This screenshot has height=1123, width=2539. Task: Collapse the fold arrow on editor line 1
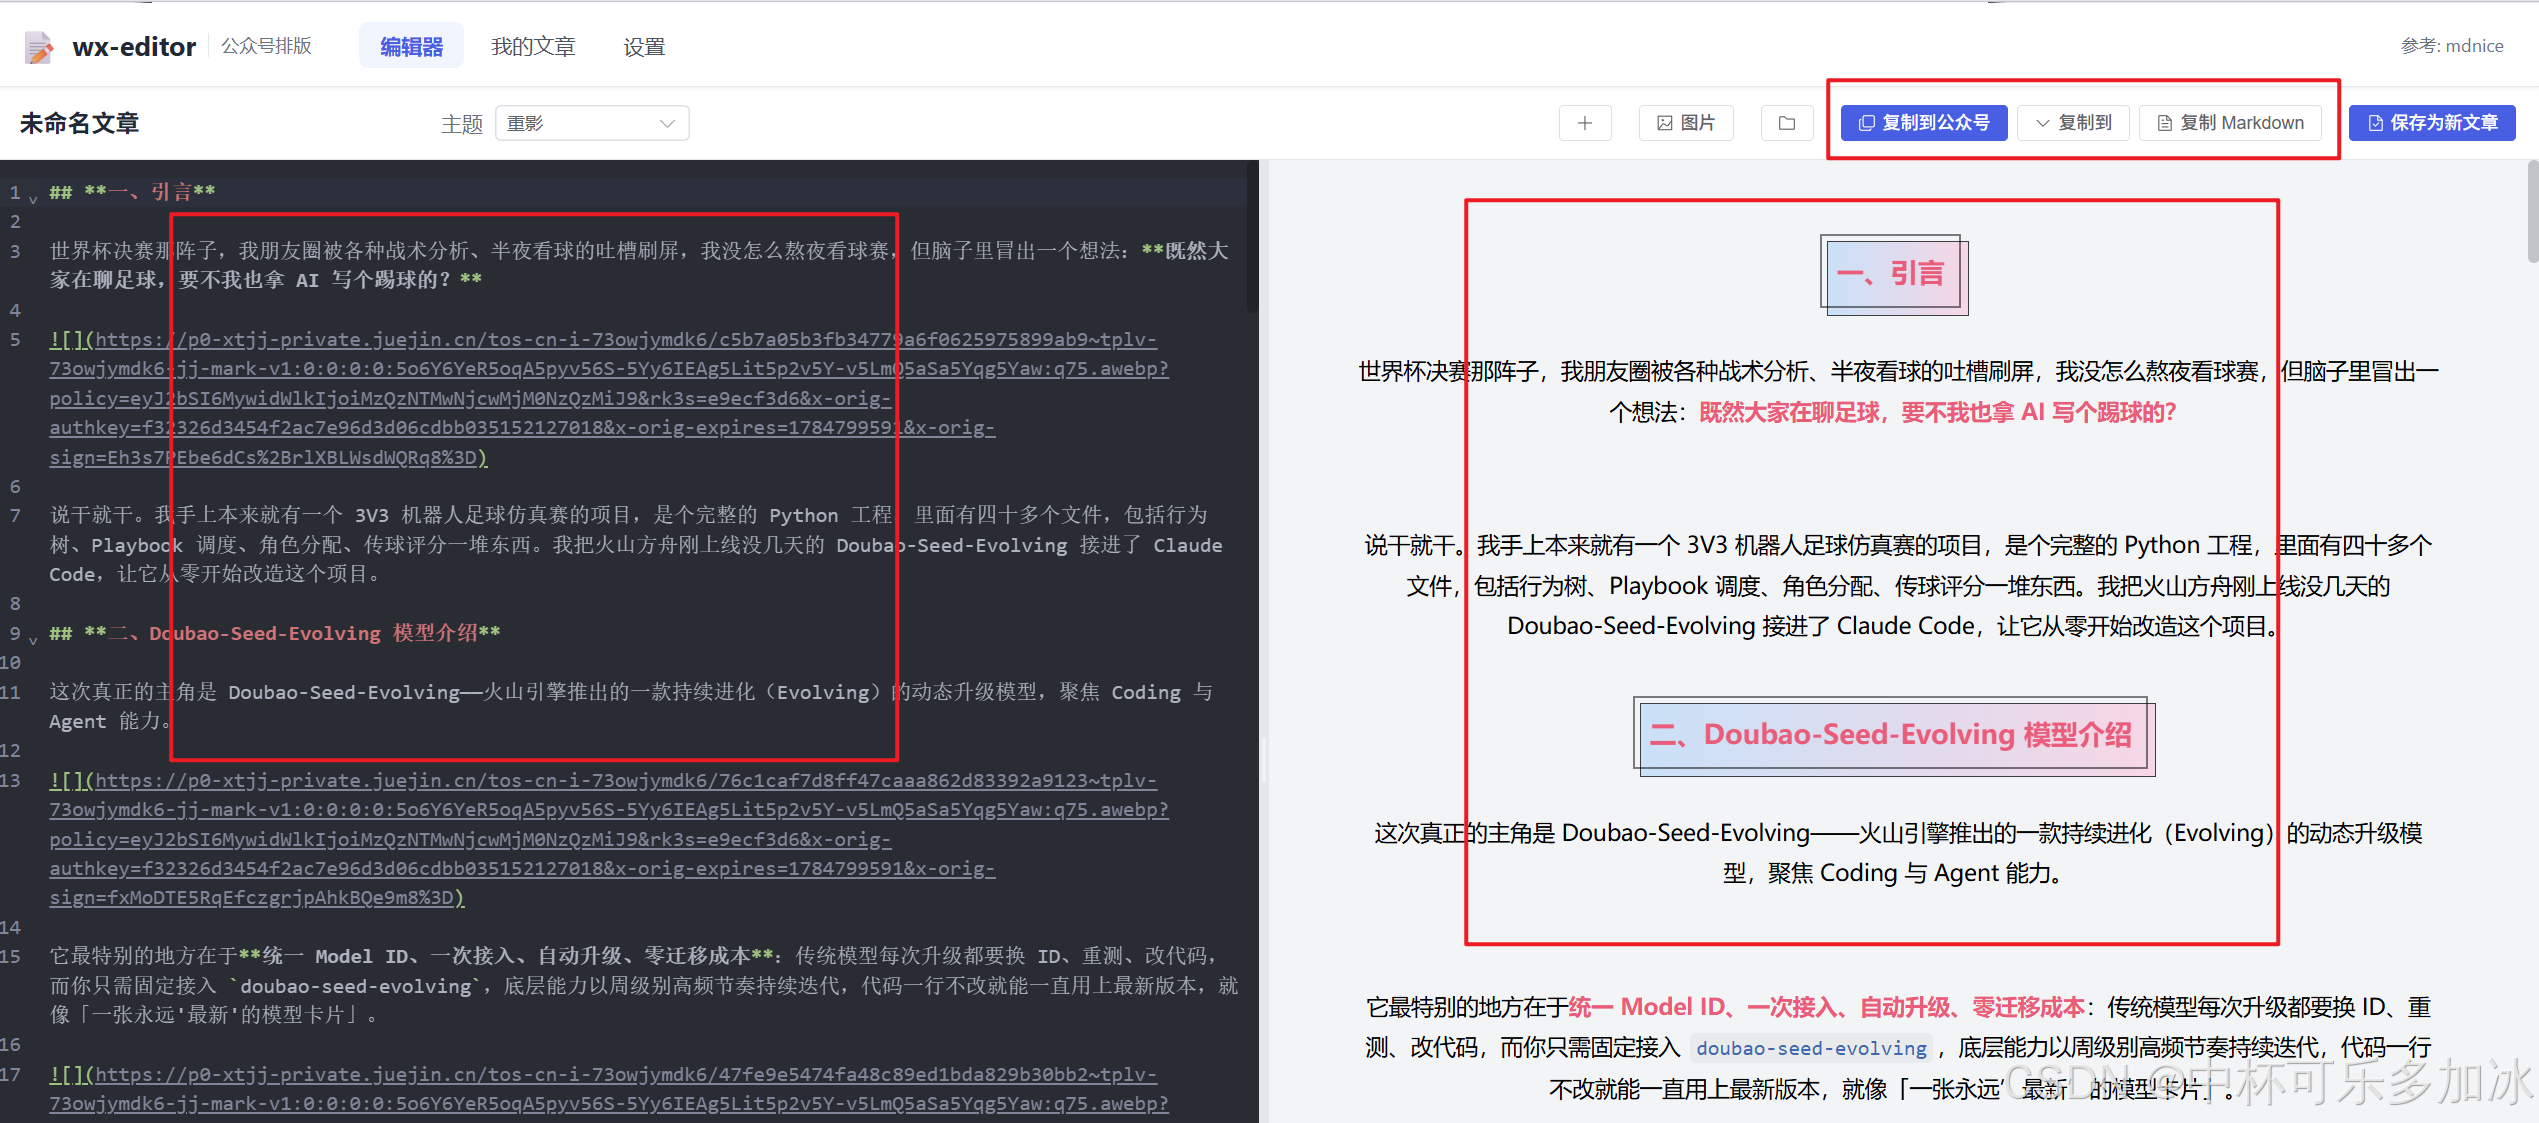[33, 199]
